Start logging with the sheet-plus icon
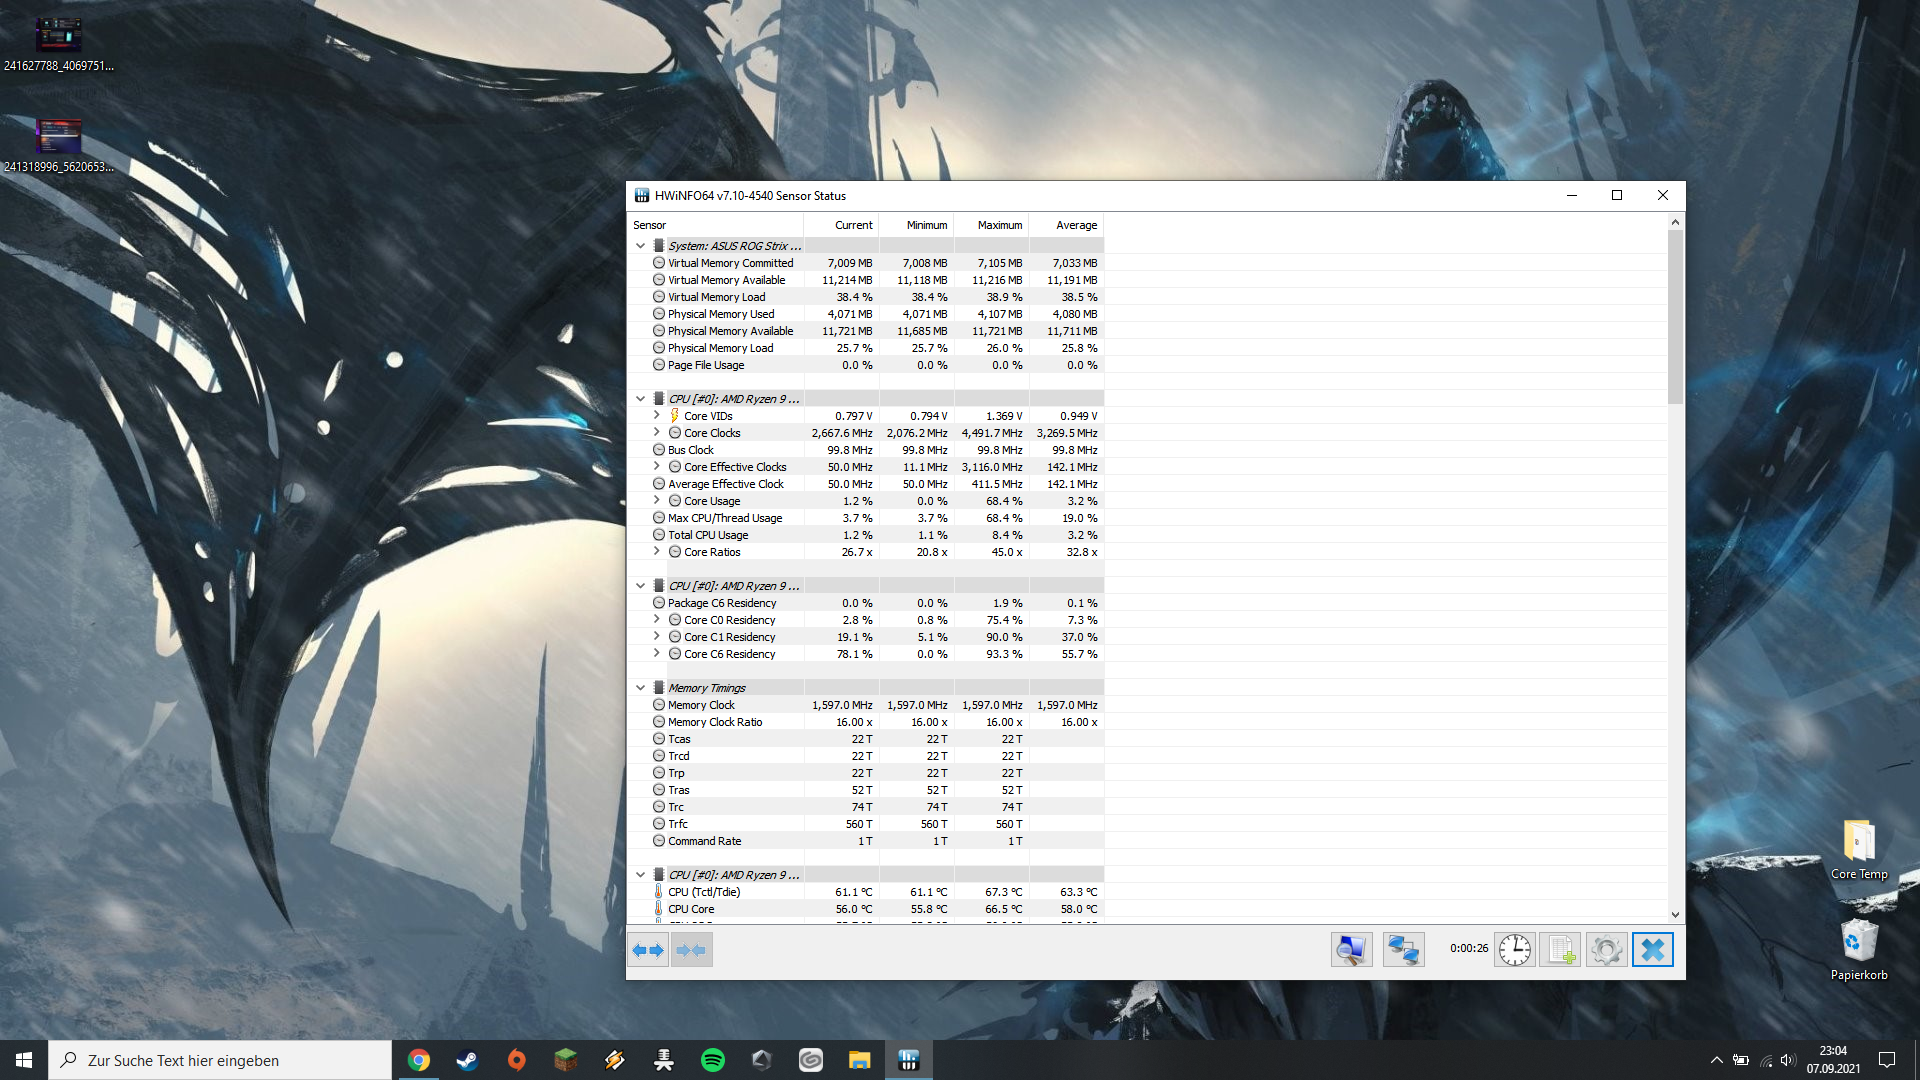The height and width of the screenshot is (1080, 1920). click(1560, 950)
